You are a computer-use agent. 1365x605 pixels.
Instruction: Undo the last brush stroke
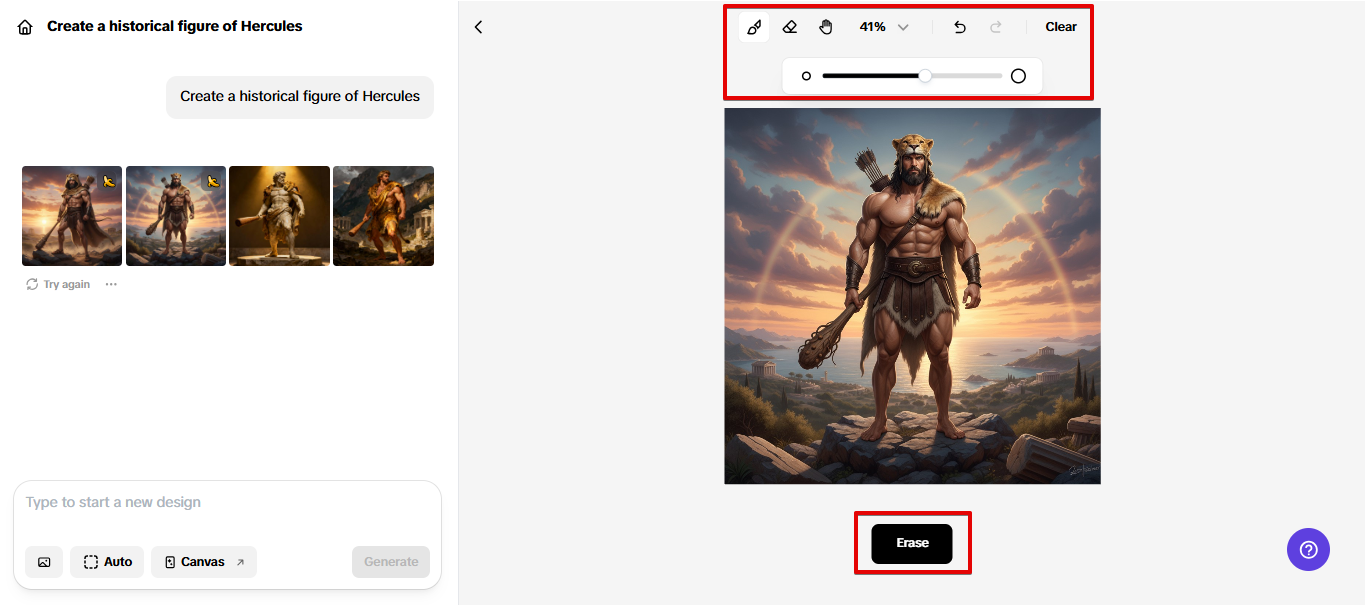point(960,27)
